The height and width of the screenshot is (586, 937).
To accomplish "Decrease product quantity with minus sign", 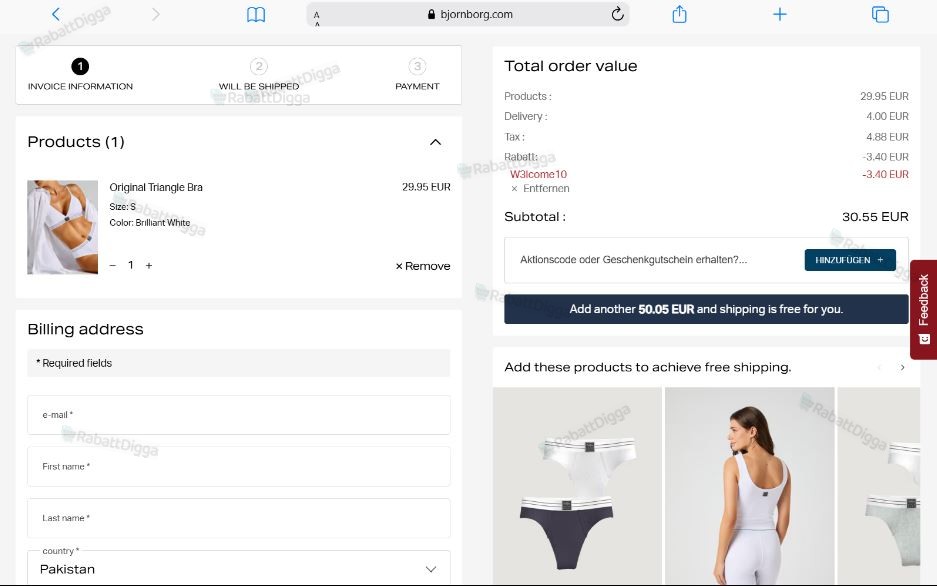I will pyautogui.click(x=113, y=265).
